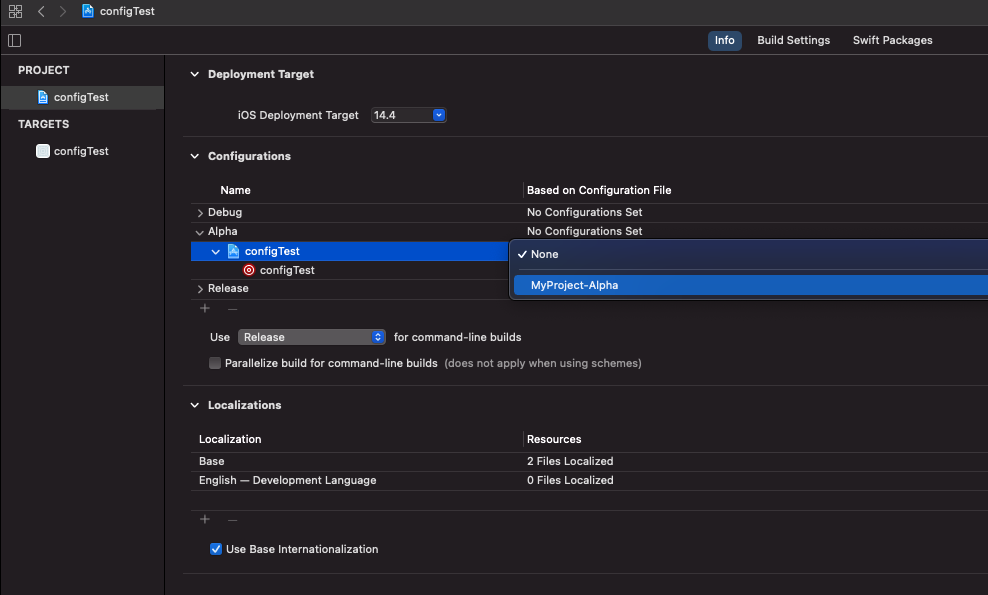This screenshot has height=595, width=988.
Task: Click 2 Files Localized cell
Action: pos(570,461)
